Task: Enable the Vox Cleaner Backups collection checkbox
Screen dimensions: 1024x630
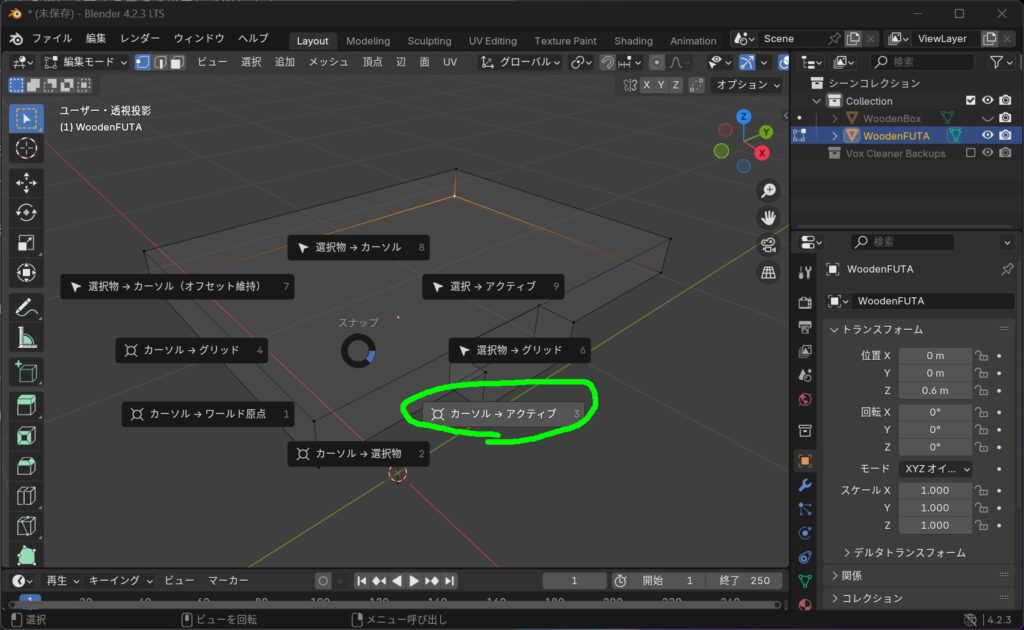Action: pyautogui.click(x=970, y=153)
